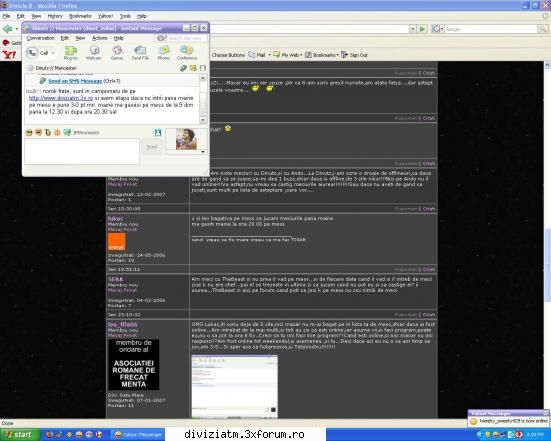
Task: Open the lukas forum username link
Action: click(116, 219)
